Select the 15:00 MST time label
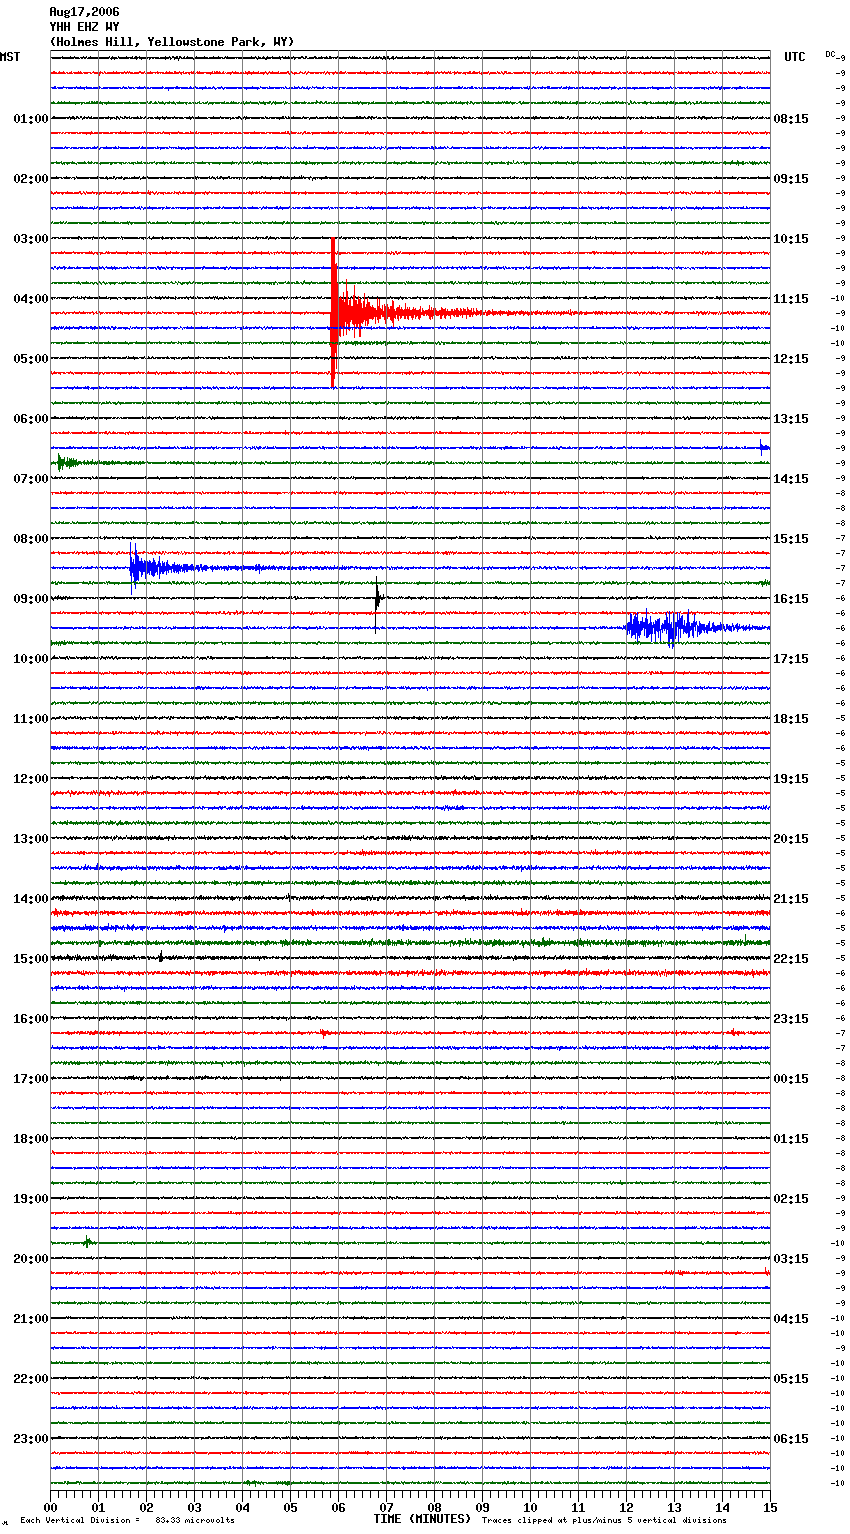 pos(31,959)
